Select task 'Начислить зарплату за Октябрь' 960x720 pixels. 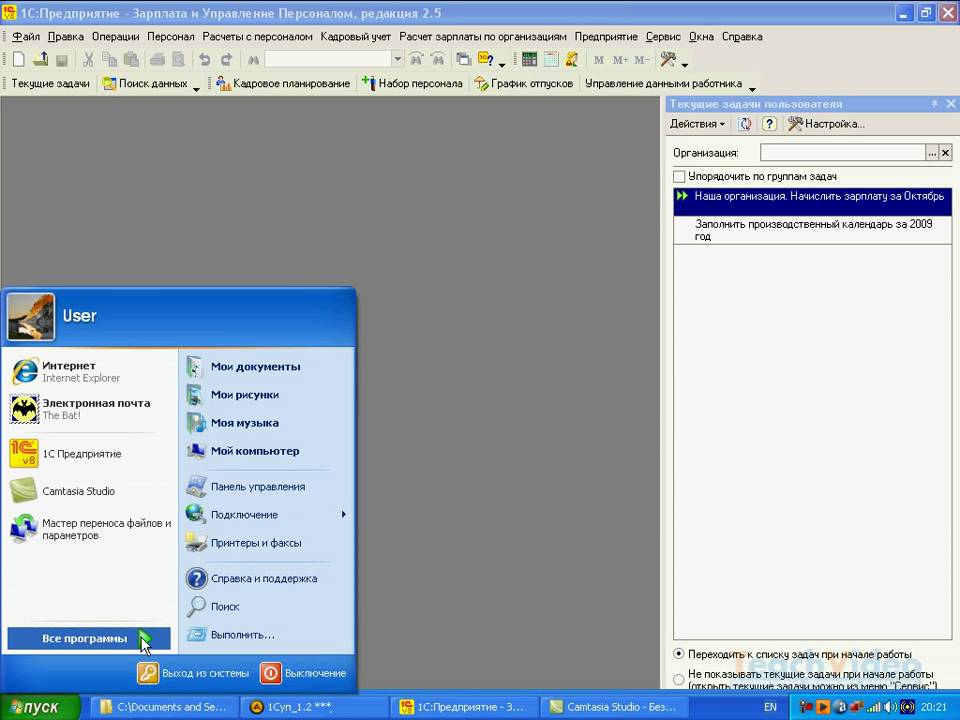pyautogui.click(x=812, y=203)
